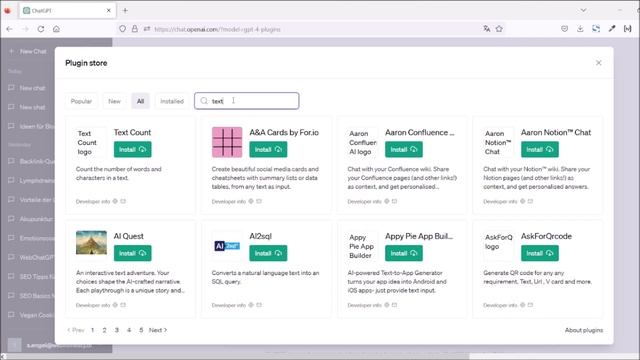
Task: Go to page 3 of plugin results
Action: (117, 330)
